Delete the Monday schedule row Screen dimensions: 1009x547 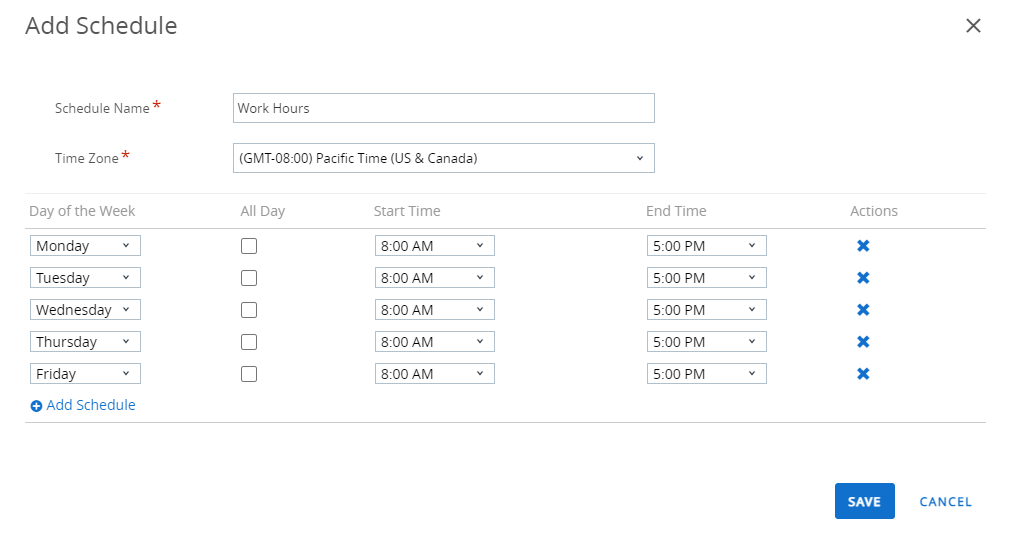click(863, 246)
